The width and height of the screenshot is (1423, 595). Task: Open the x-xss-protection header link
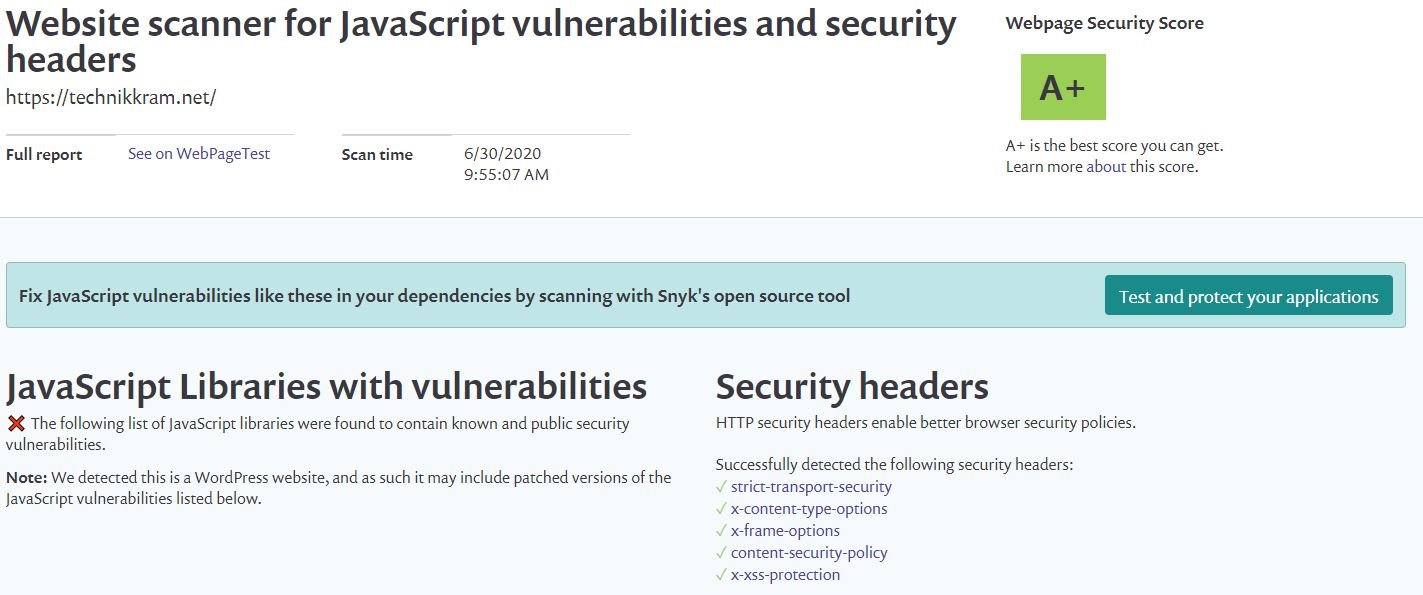pos(784,575)
